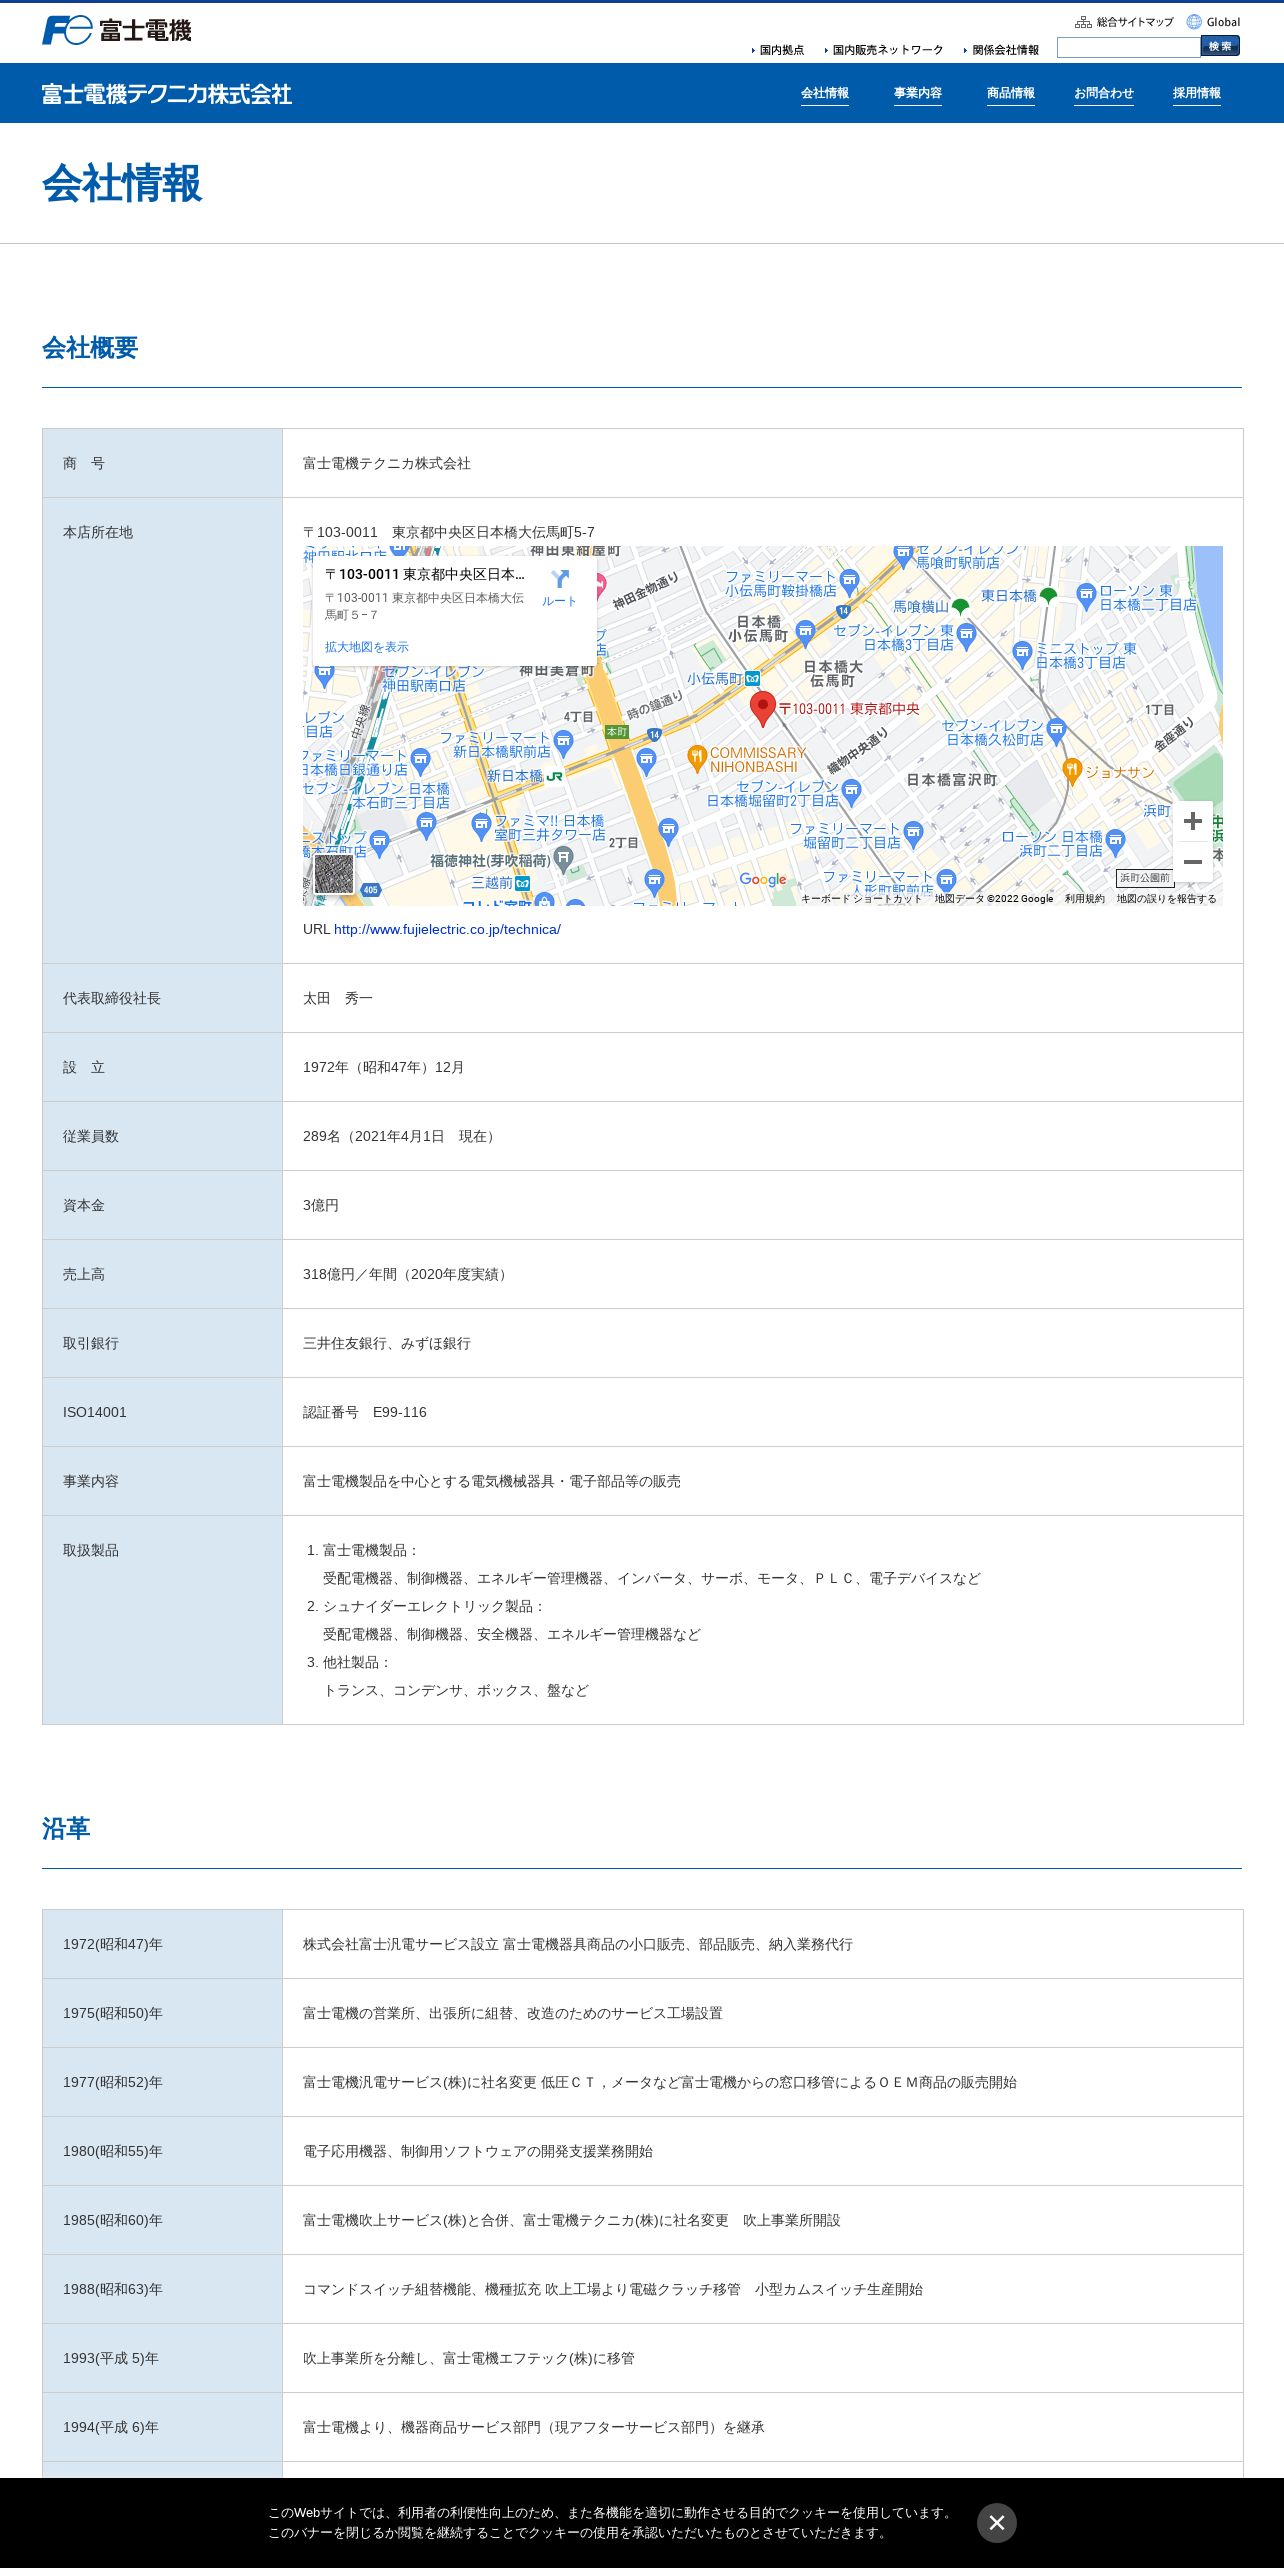The width and height of the screenshot is (1284, 2568).
Task: Switch map to satellite view thumbnail
Action: 334,873
